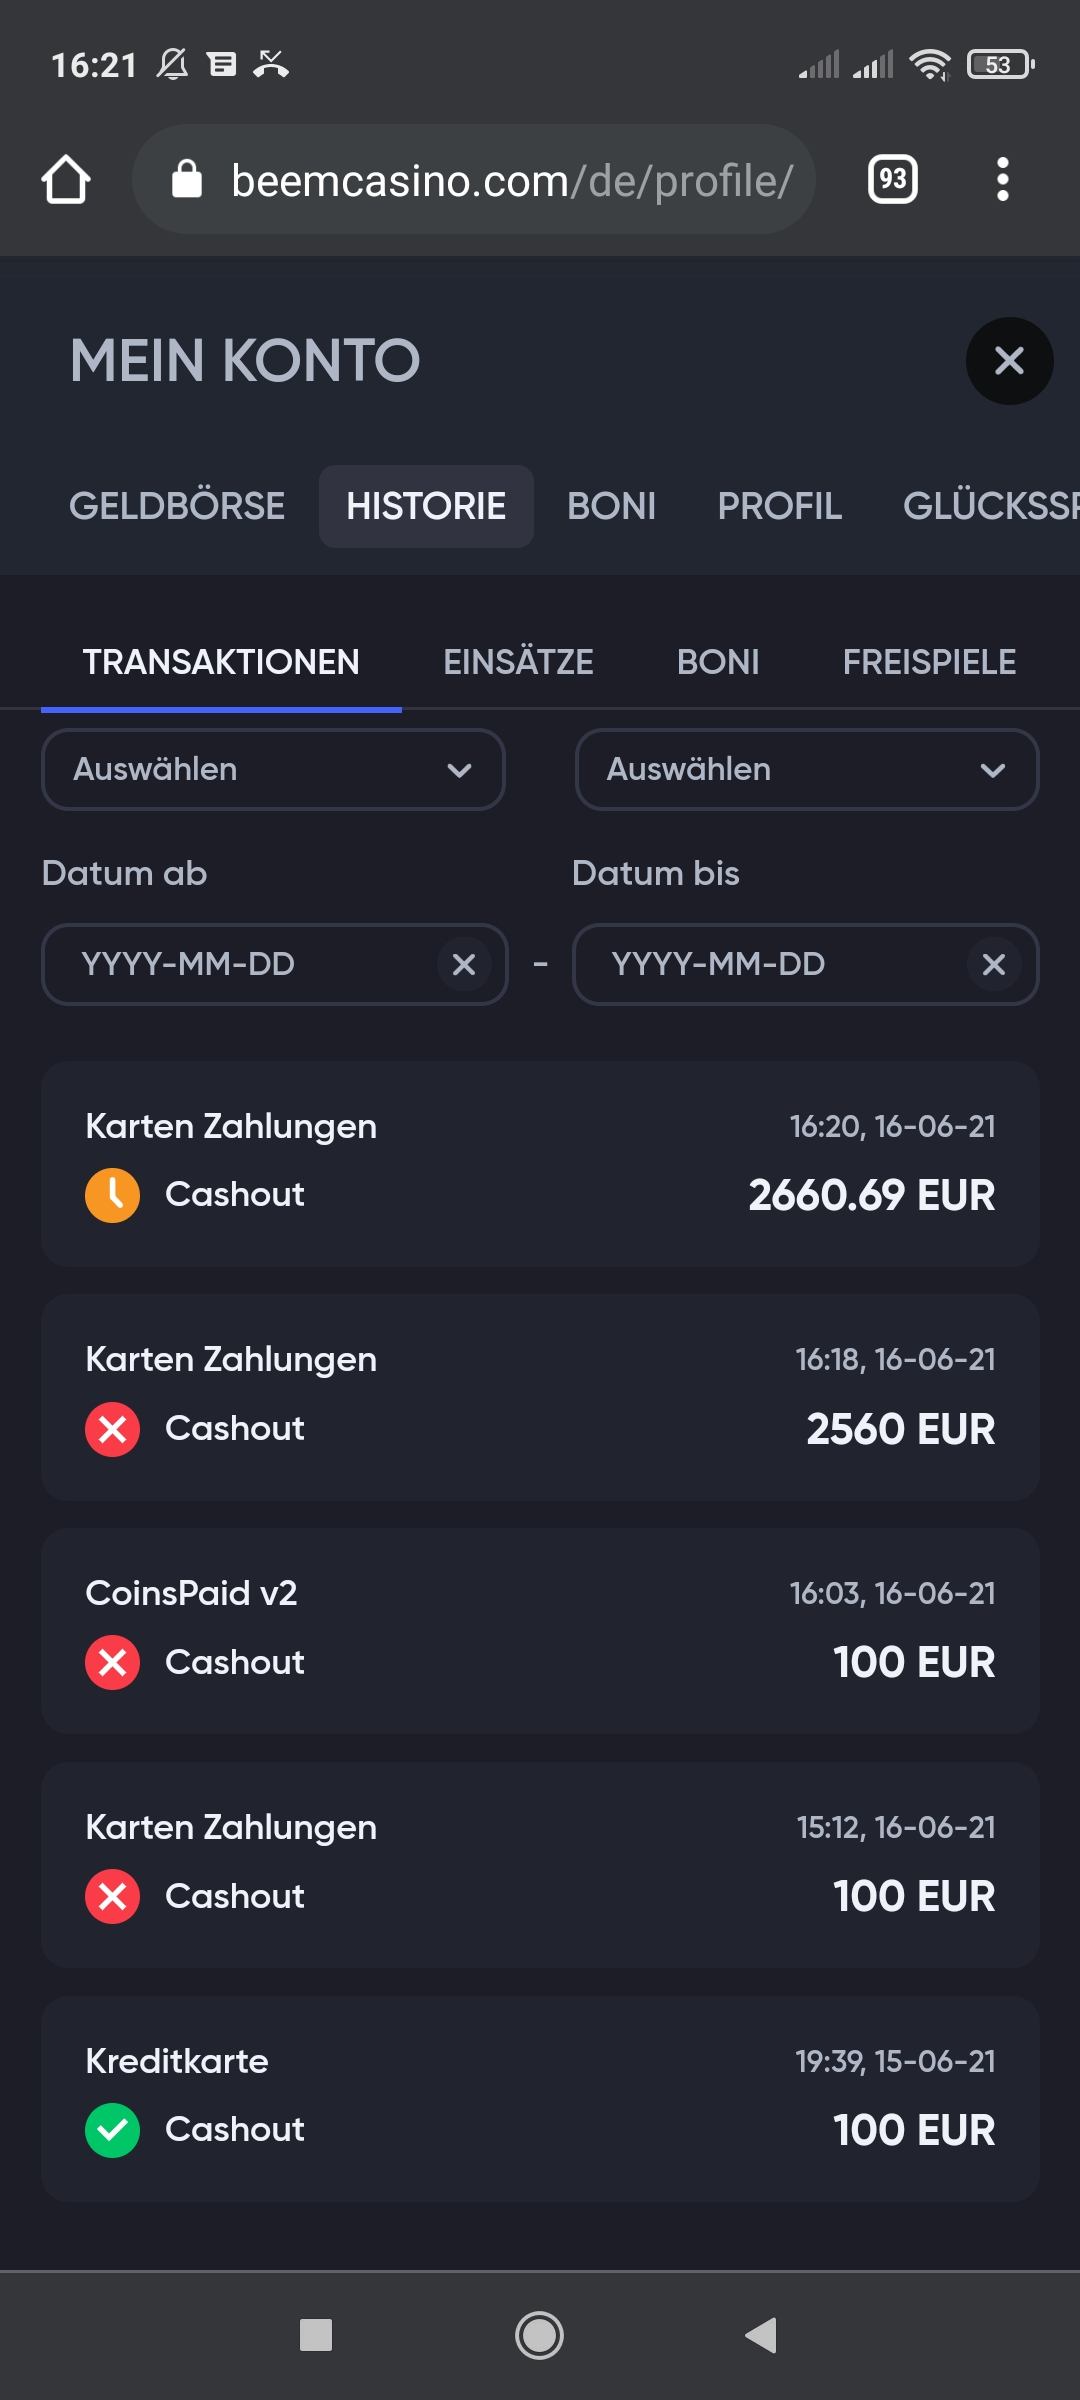Close the Mein Konto panel
The image size is (1080, 2400).
1009,361
